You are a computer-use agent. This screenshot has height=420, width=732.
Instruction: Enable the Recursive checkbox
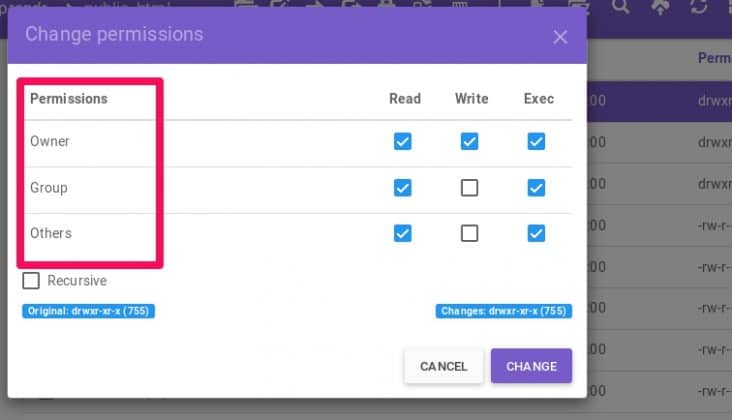coord(32,281)
